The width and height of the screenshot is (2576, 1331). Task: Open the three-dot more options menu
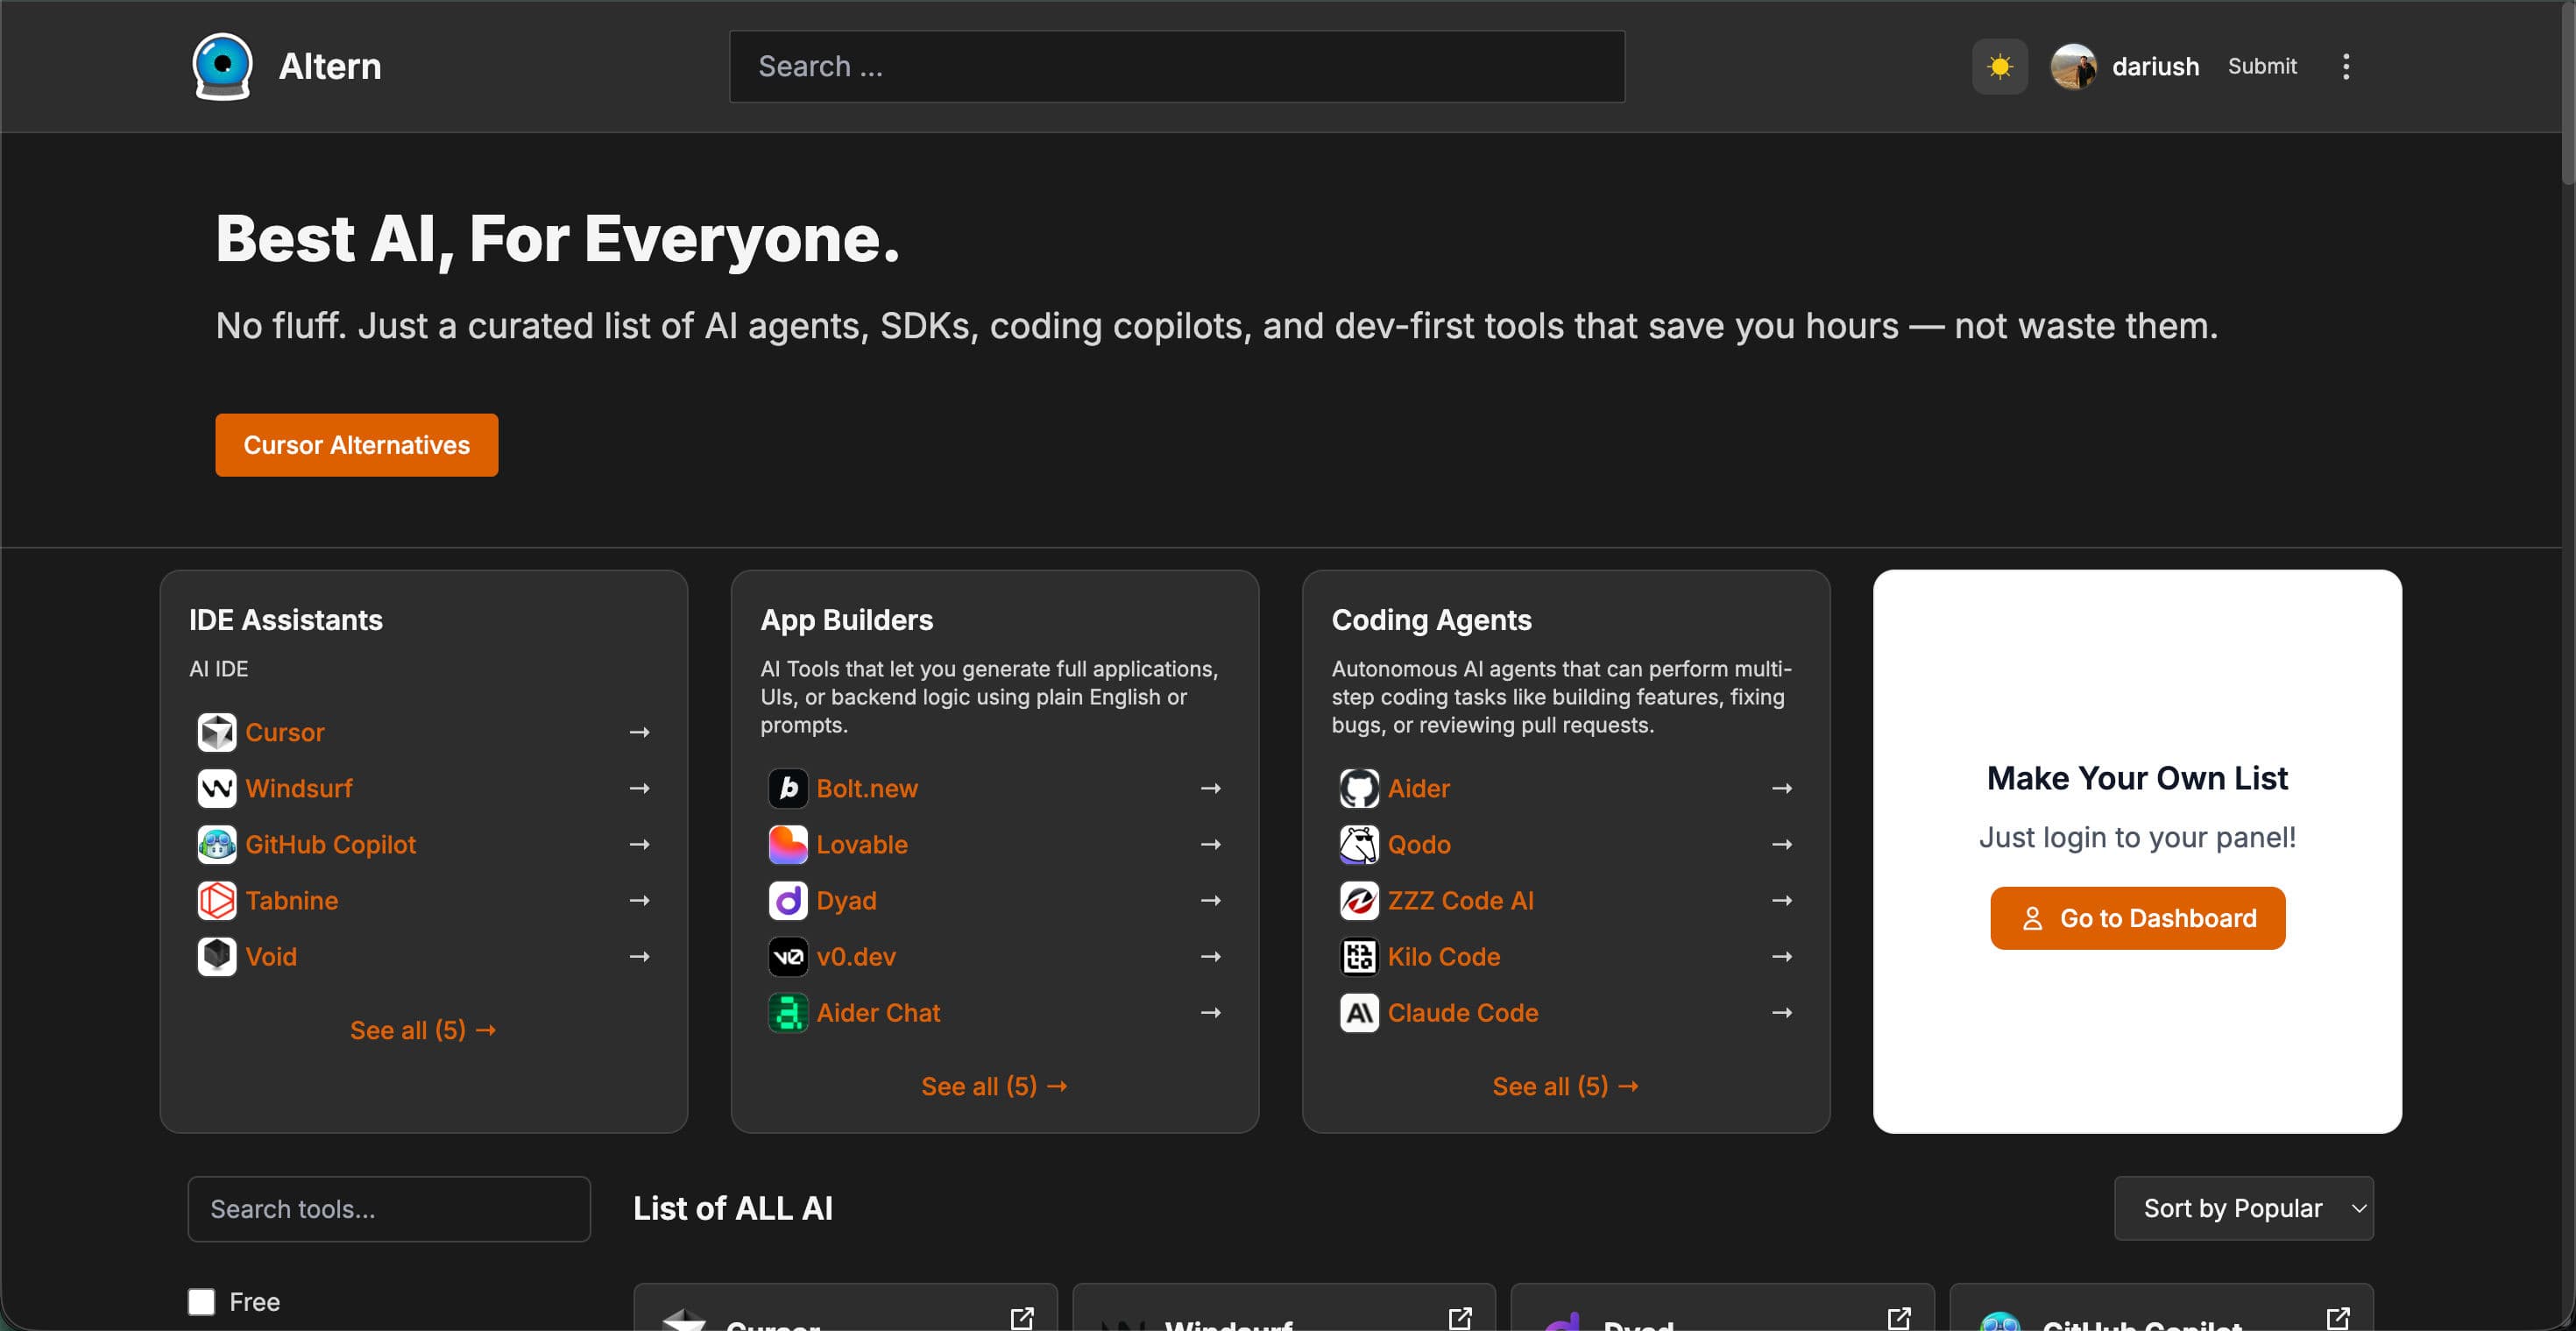(2346, 66)
